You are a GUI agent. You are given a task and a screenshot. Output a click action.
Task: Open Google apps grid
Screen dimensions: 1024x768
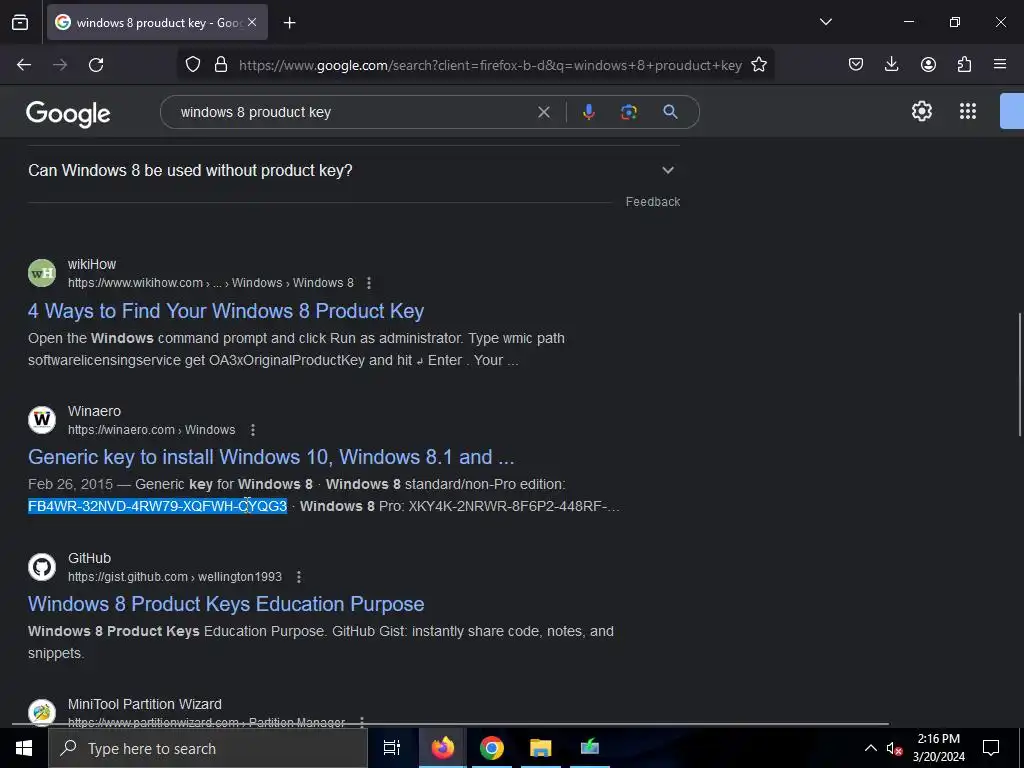[x=968, y=112]
